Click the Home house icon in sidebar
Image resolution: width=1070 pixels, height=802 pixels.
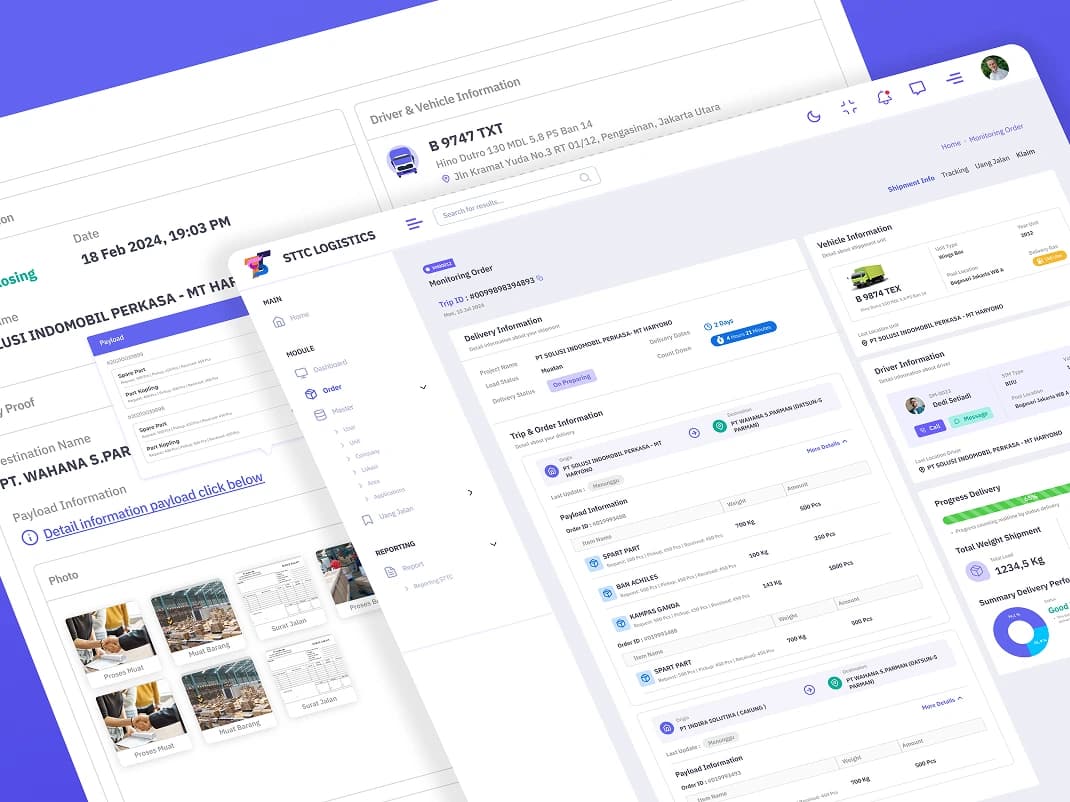pyautogui.click(x=278, y=321)
